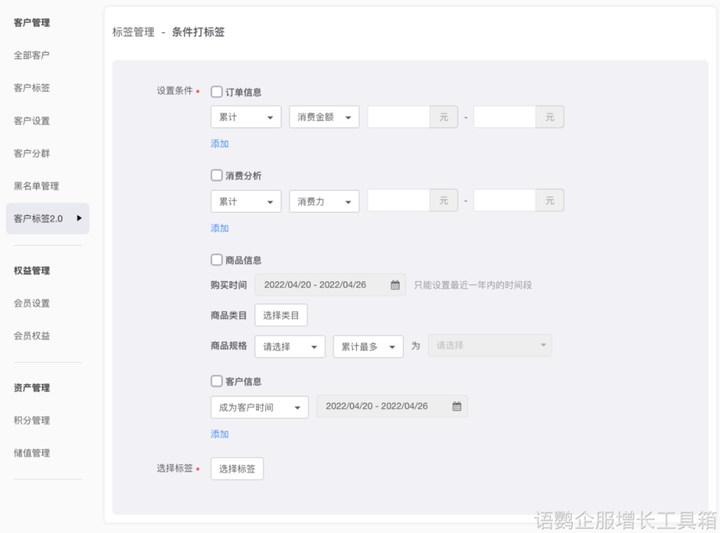Viewport: 720px width, 533px height.
Task: Open the 消费金额 dropdown
Action: point(324,117)
